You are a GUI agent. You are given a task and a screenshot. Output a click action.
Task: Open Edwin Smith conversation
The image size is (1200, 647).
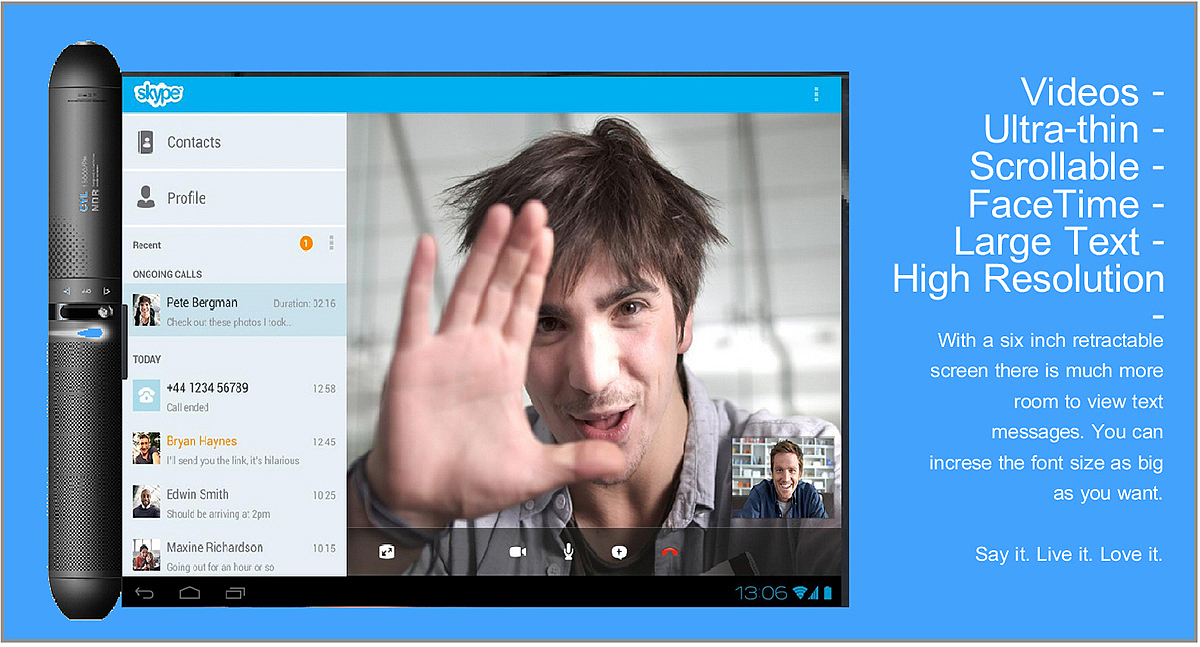[x=234, y=502]
